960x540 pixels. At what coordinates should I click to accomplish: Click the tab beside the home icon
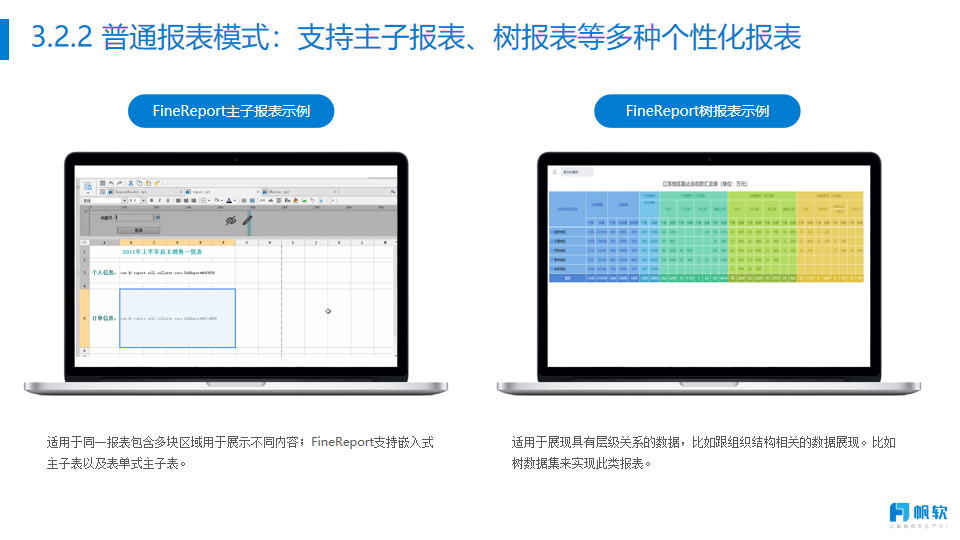point(577,172)
